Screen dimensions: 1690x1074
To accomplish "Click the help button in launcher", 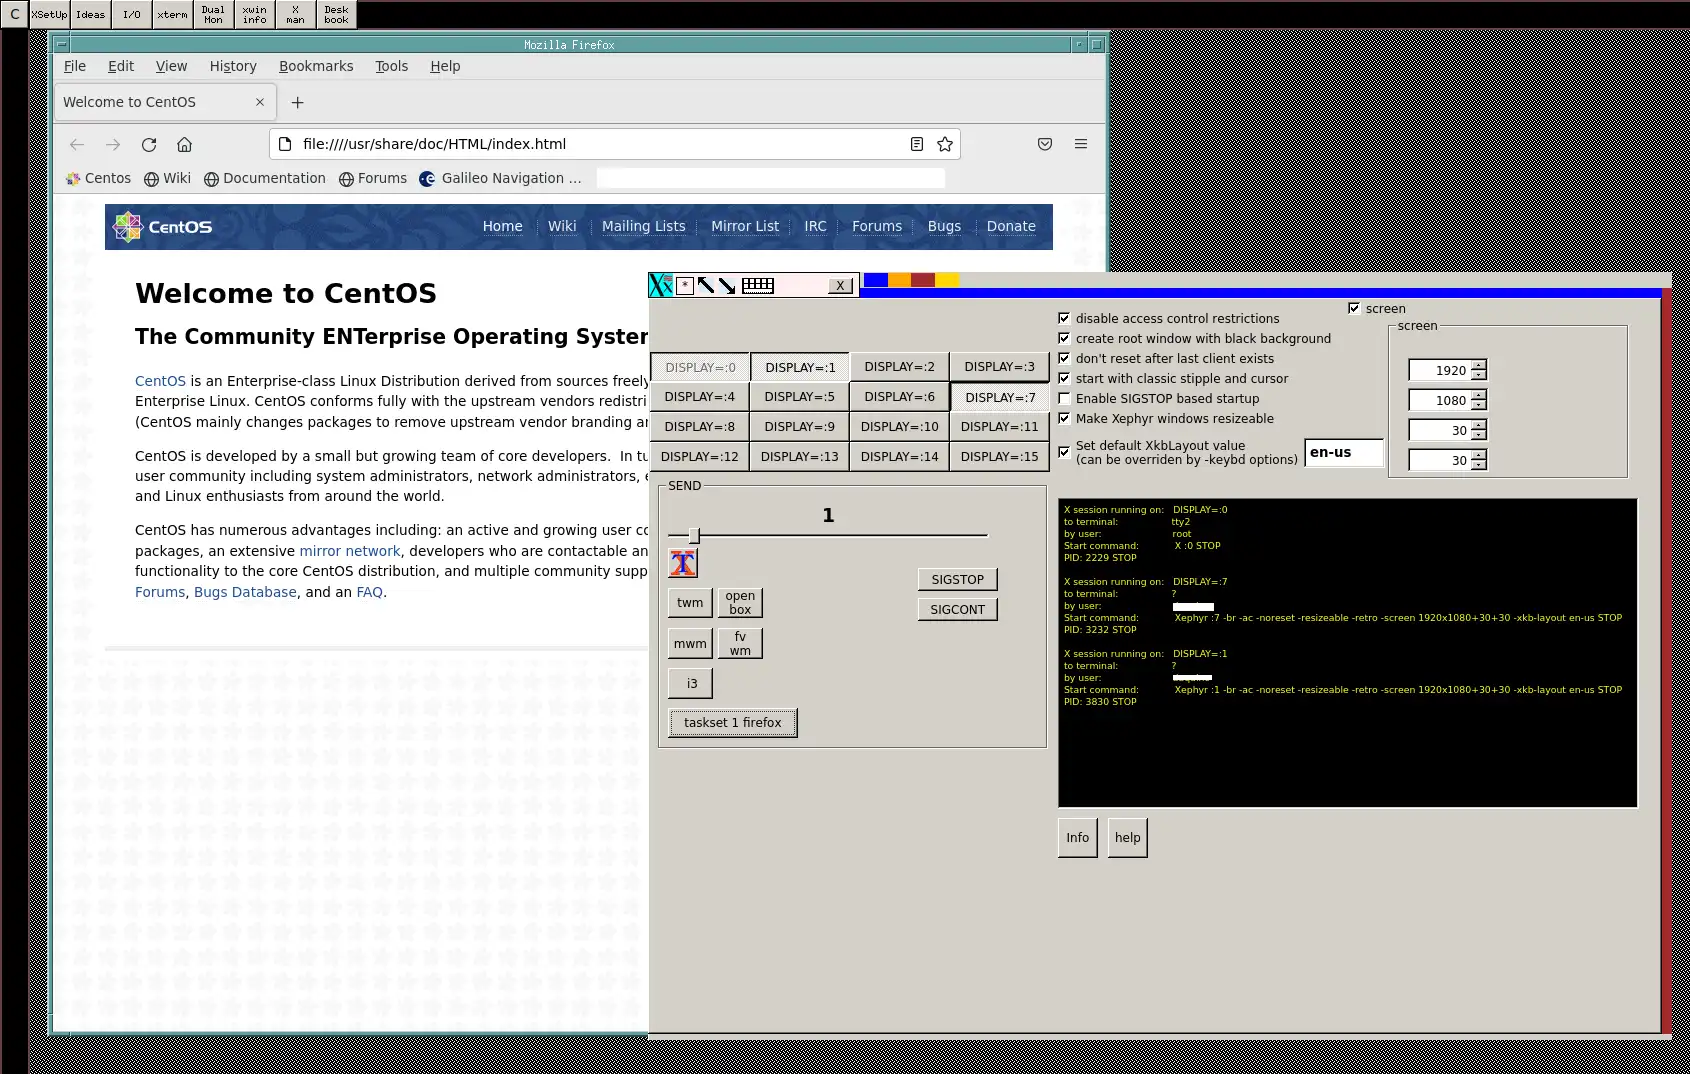I will [1127, 837].
